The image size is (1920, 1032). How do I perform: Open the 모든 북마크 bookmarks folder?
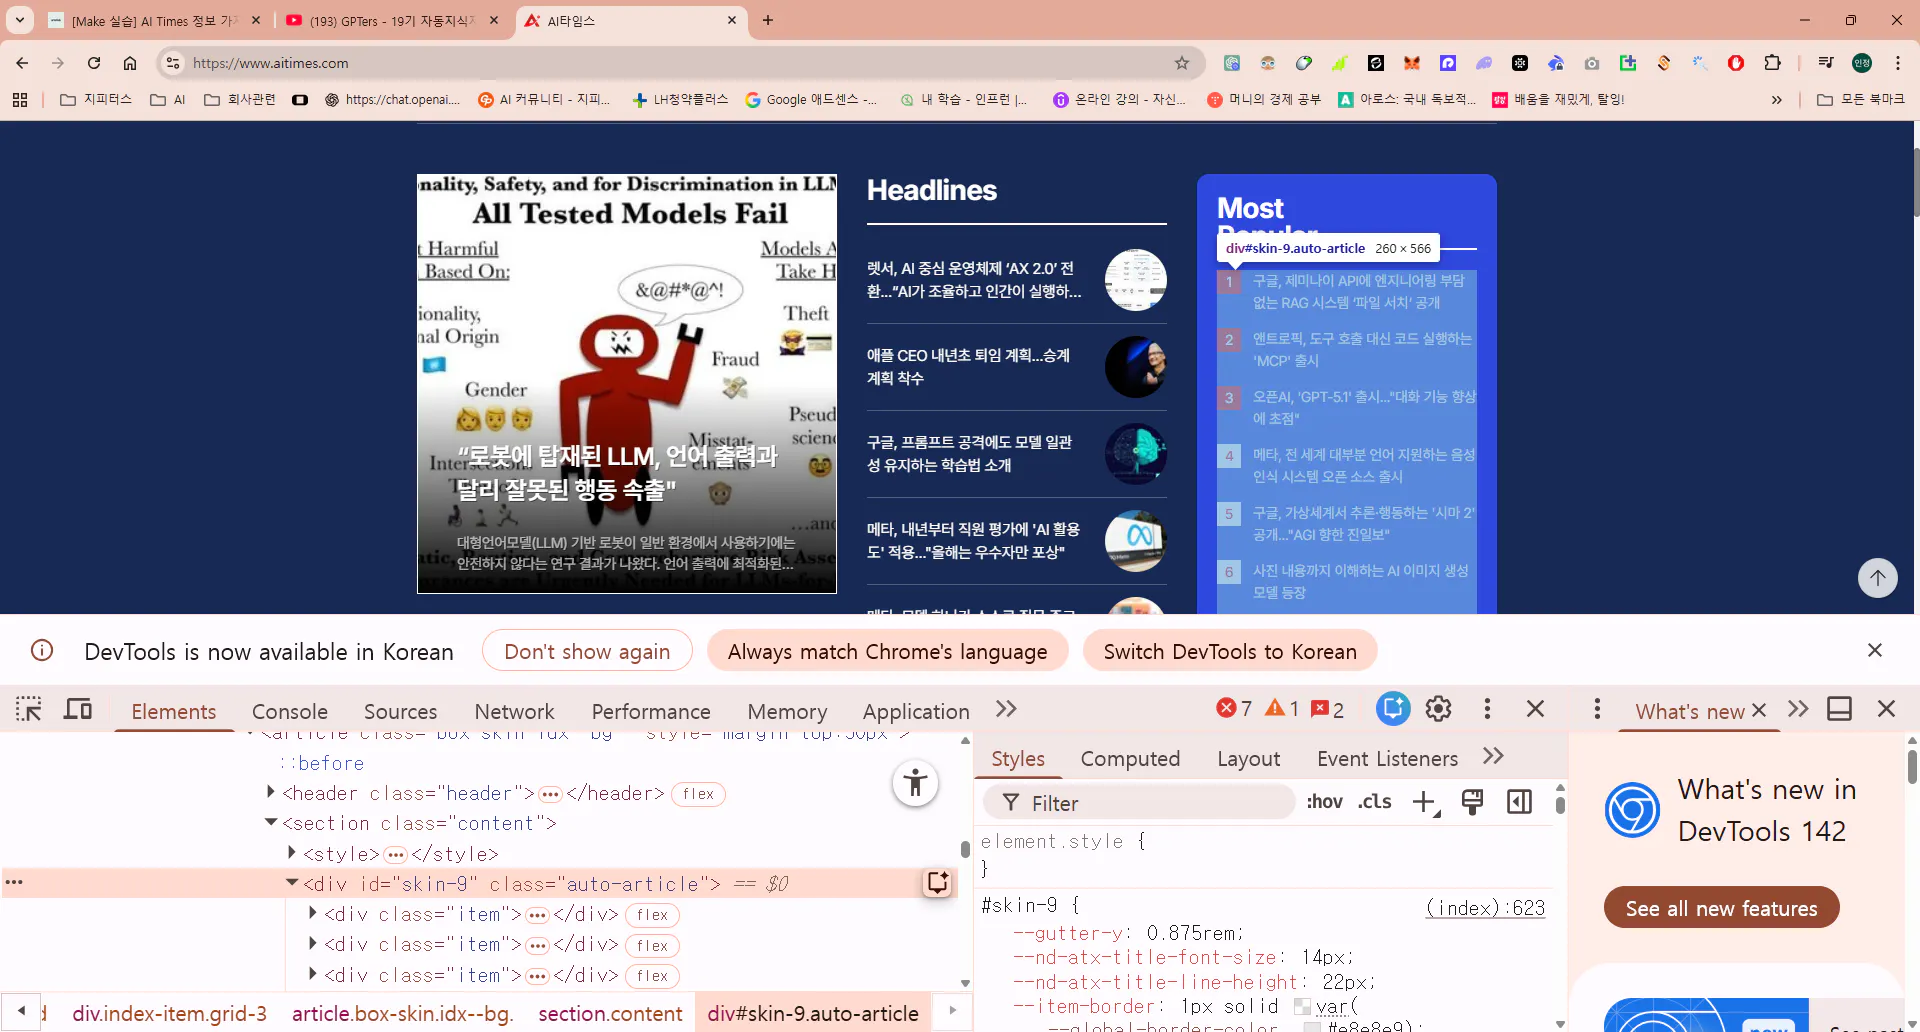click(1860, 99)
